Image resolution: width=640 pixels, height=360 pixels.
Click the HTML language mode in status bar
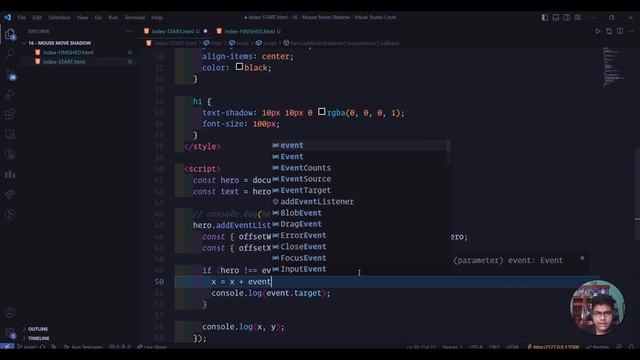[x=512, y=347]
